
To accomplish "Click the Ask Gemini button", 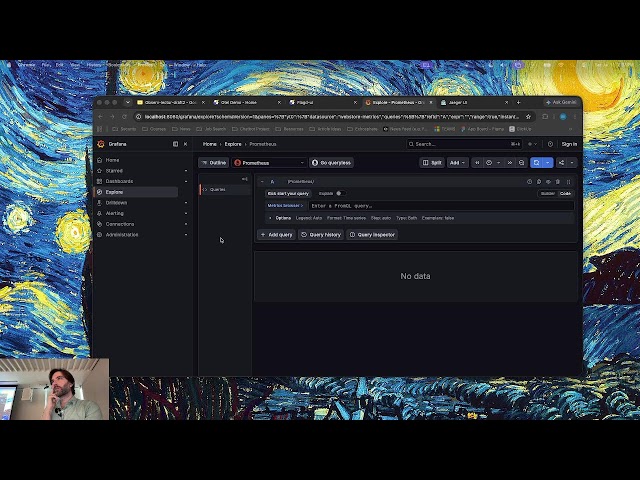I will click(x=561, y=102).
